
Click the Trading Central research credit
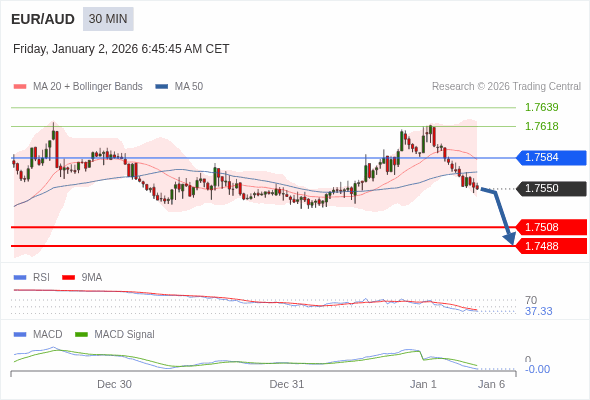pyautogui.click(x=506, y=87)
